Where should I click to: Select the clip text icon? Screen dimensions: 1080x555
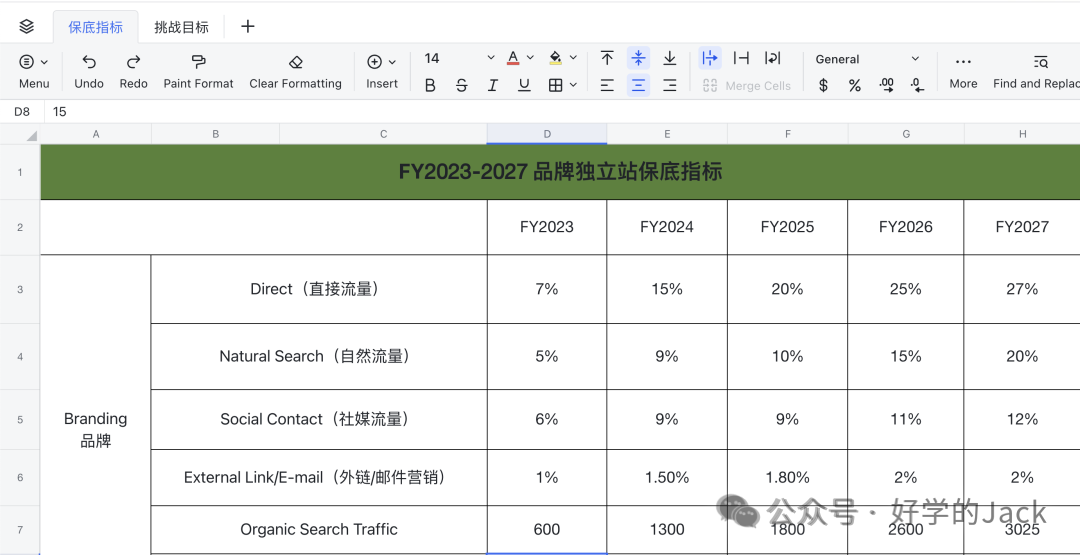point(741,58)
